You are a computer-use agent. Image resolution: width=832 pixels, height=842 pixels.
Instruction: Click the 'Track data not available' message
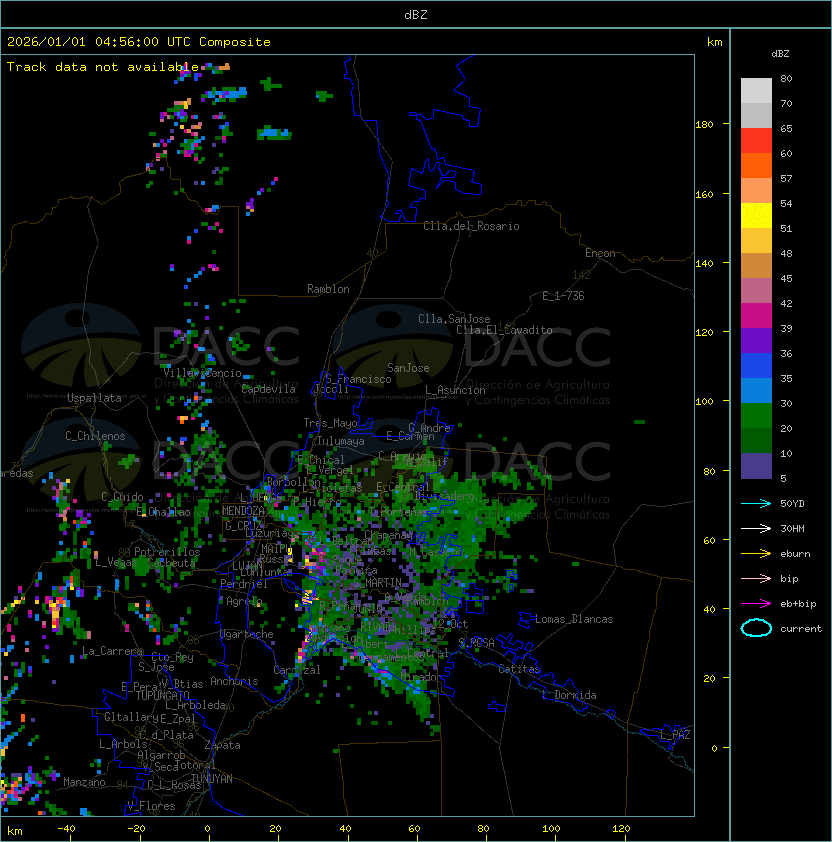[x=103, y=67]
